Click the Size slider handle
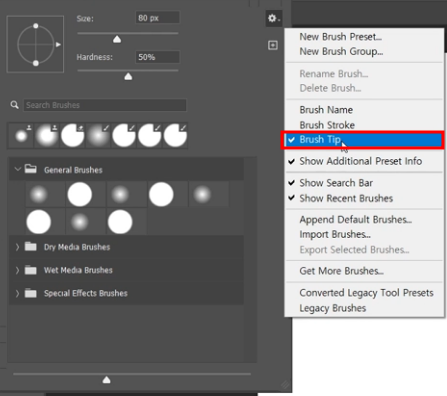The image size is (447, 396). click(x=117, y=40)
